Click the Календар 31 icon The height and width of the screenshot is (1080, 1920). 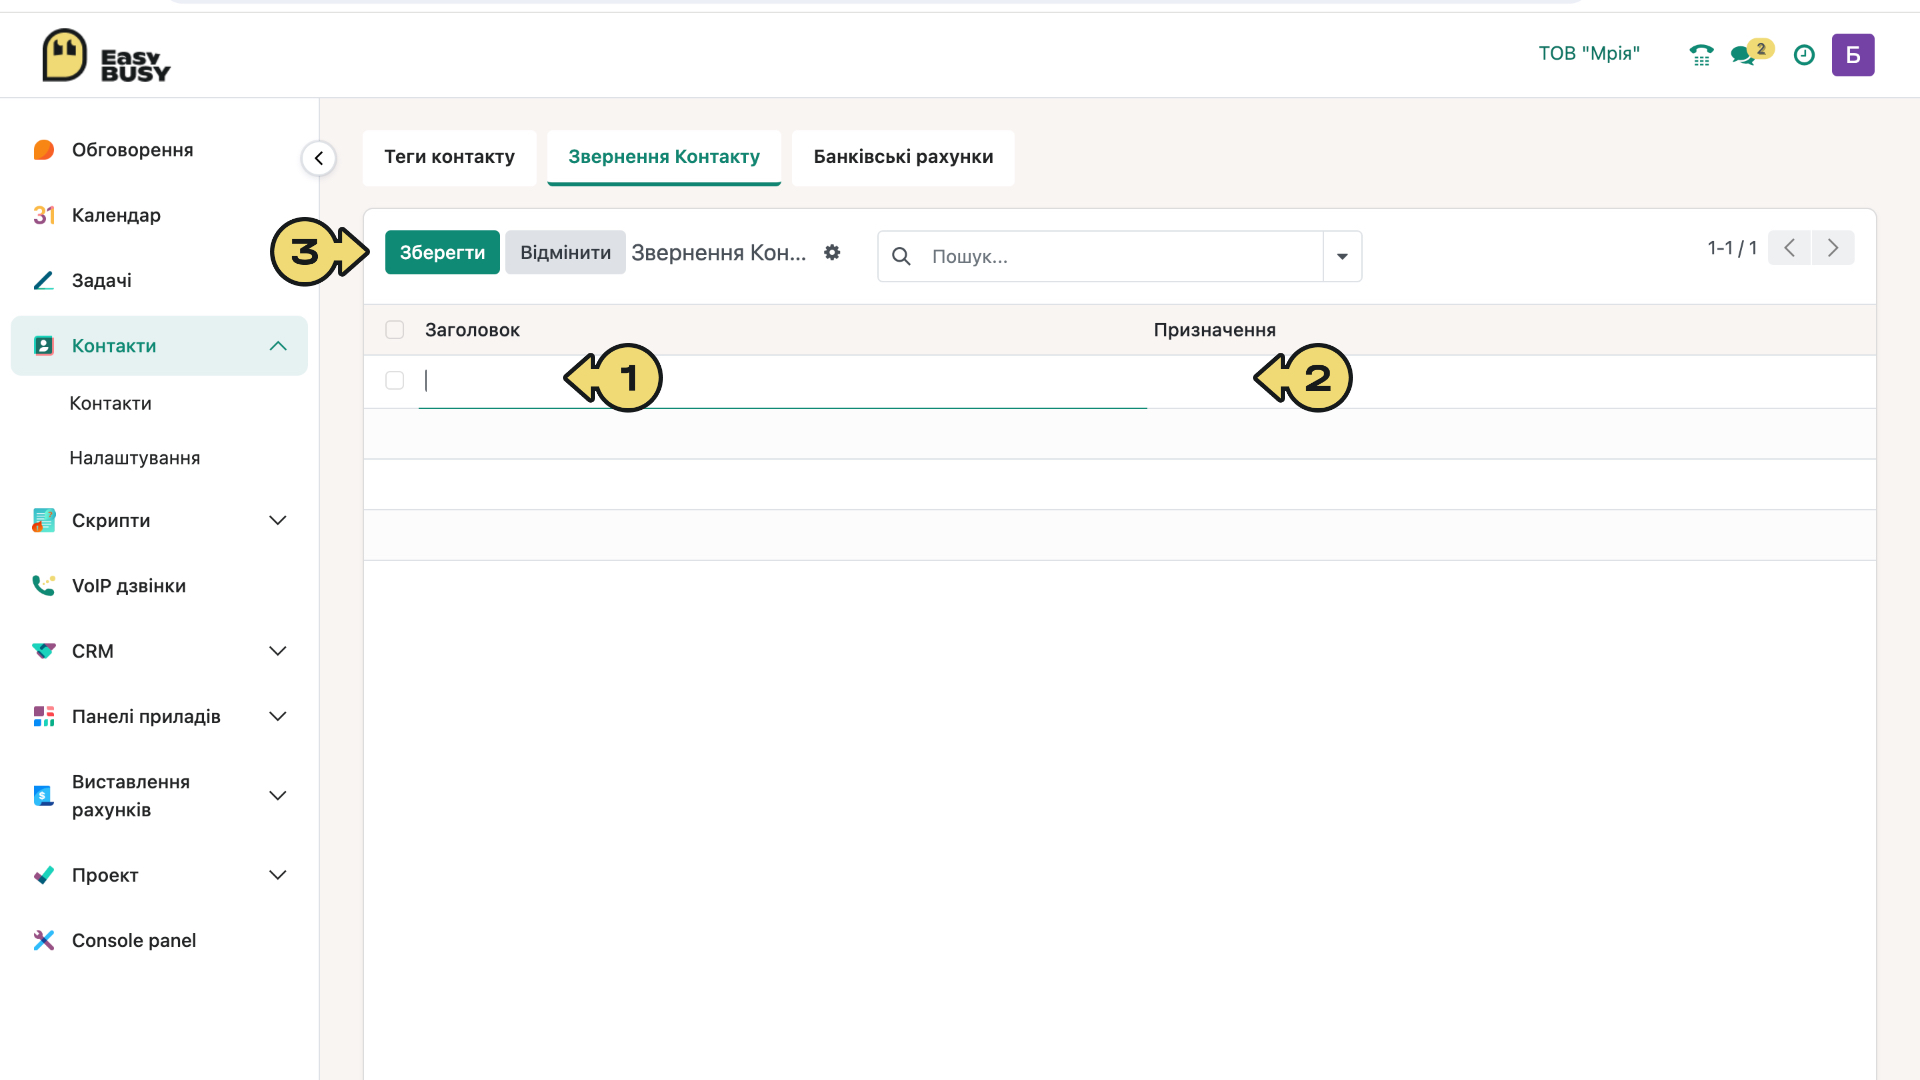(44, 215)
